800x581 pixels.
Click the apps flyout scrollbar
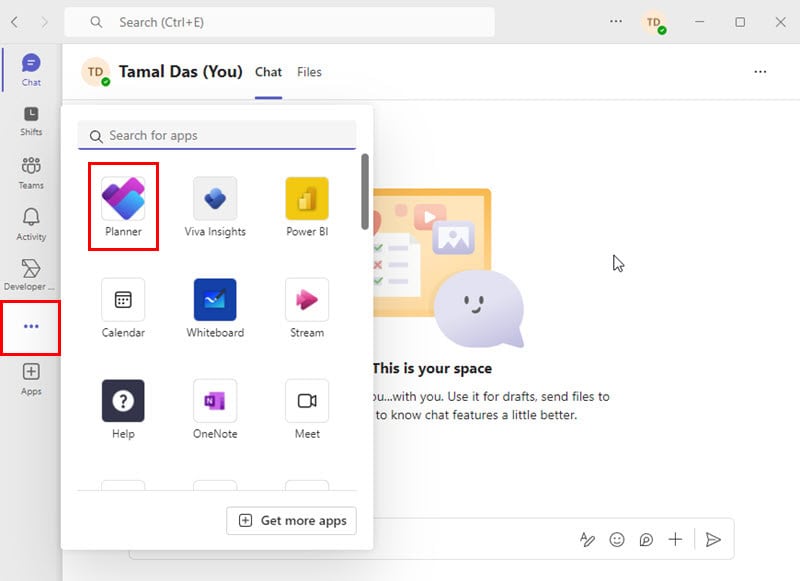[x=365, y=191]
